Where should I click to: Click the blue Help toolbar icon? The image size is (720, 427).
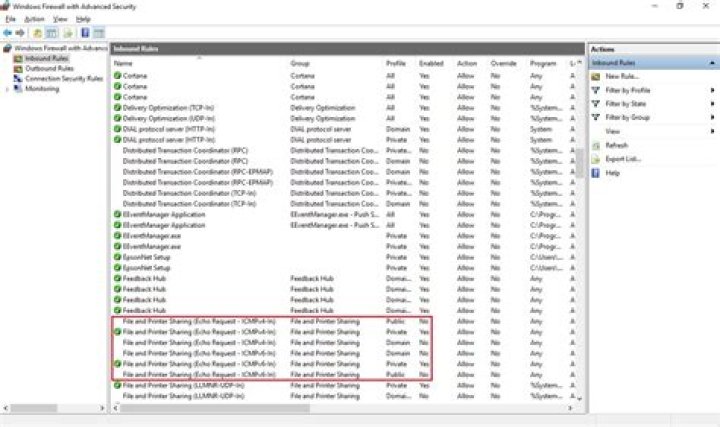[x=85, y=33]
